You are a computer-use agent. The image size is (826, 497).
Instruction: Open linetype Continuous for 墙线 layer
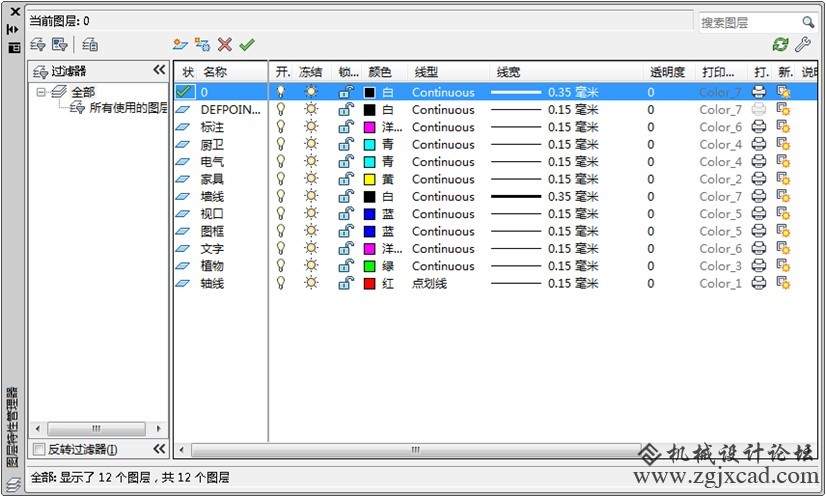[x=443, y=197]
